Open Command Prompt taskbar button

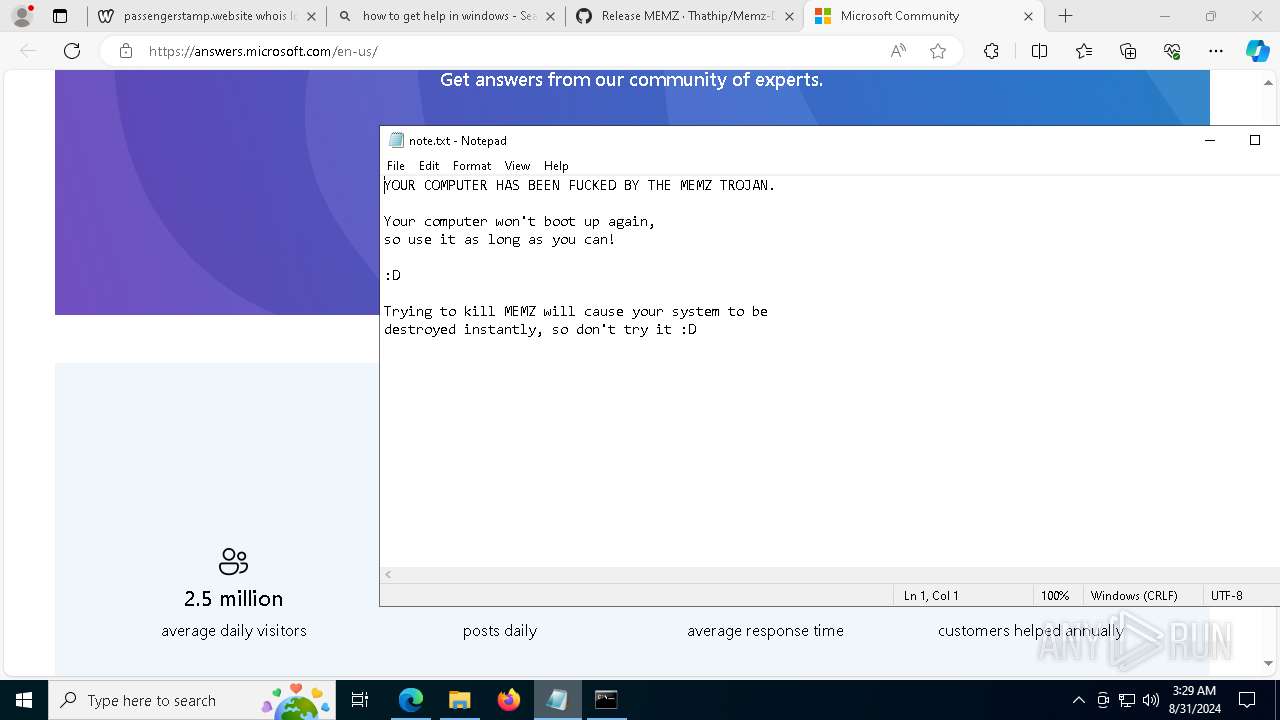point(606,700)
